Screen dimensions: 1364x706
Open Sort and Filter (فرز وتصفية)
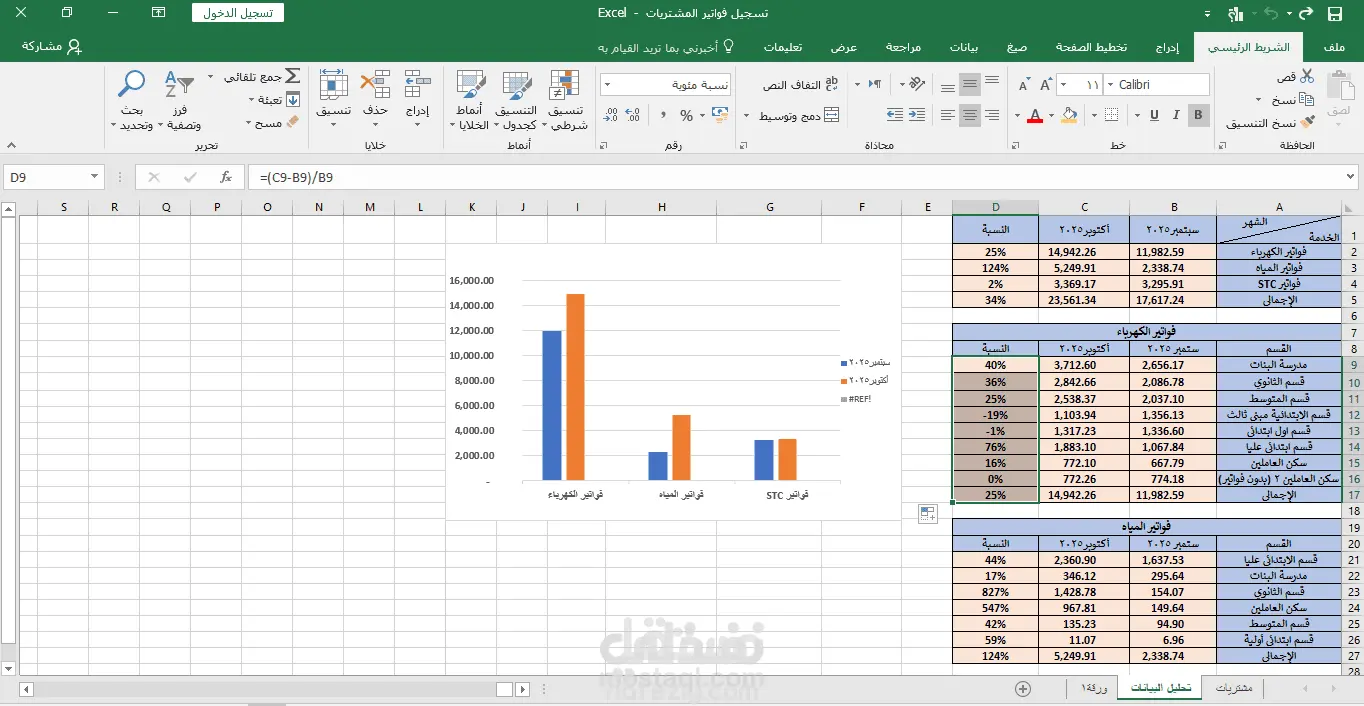point(180,100)
